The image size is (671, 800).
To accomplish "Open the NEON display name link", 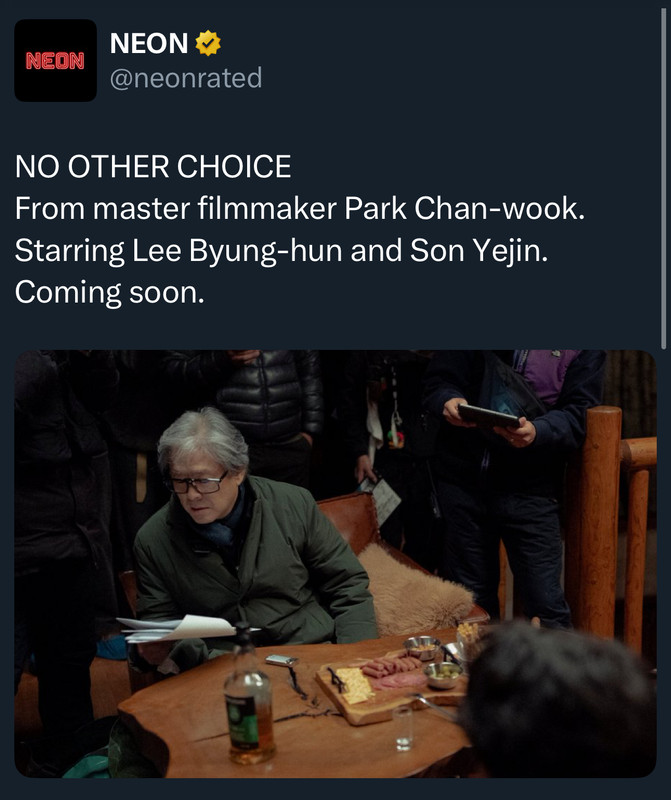I will (149, 43).
